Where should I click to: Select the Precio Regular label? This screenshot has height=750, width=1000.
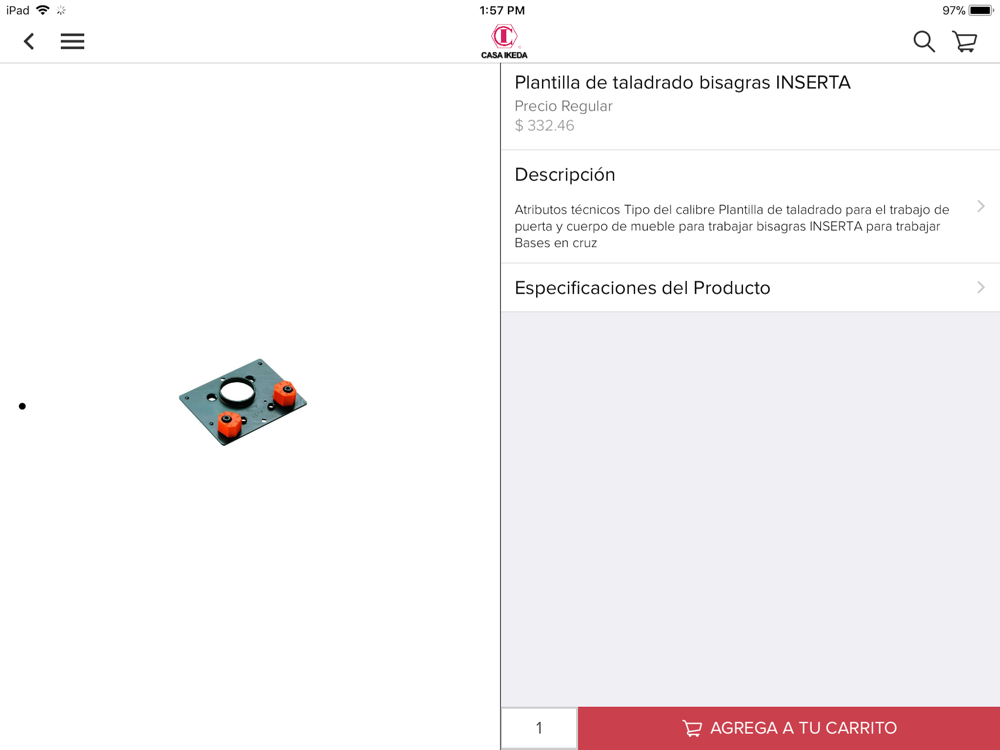pyautogui.click(x=563, y=106)
